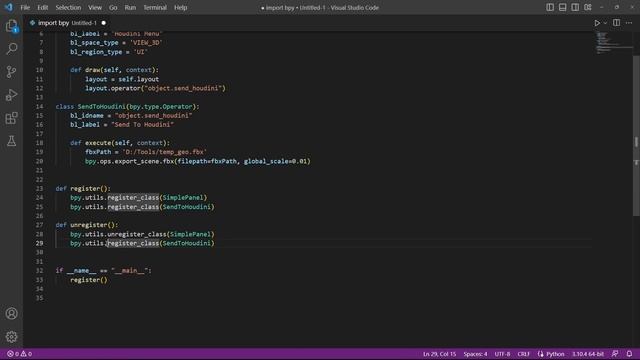Open the feedback icon in status bar

[x=615, y=354]
